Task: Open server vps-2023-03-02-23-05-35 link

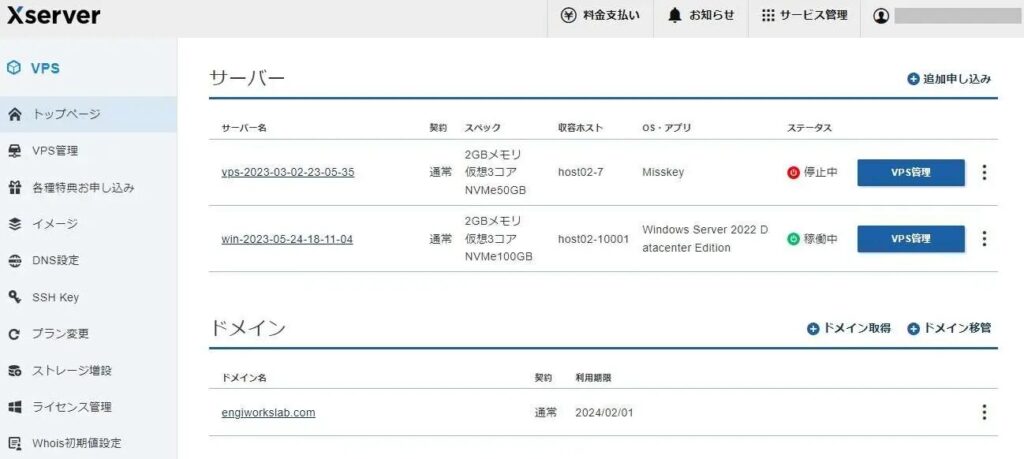Action: (288, 172)
